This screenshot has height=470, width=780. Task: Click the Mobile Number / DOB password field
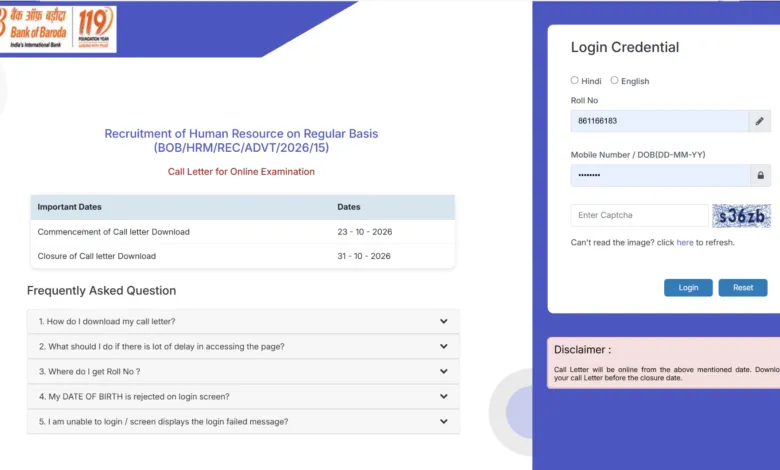click(661, 175)
